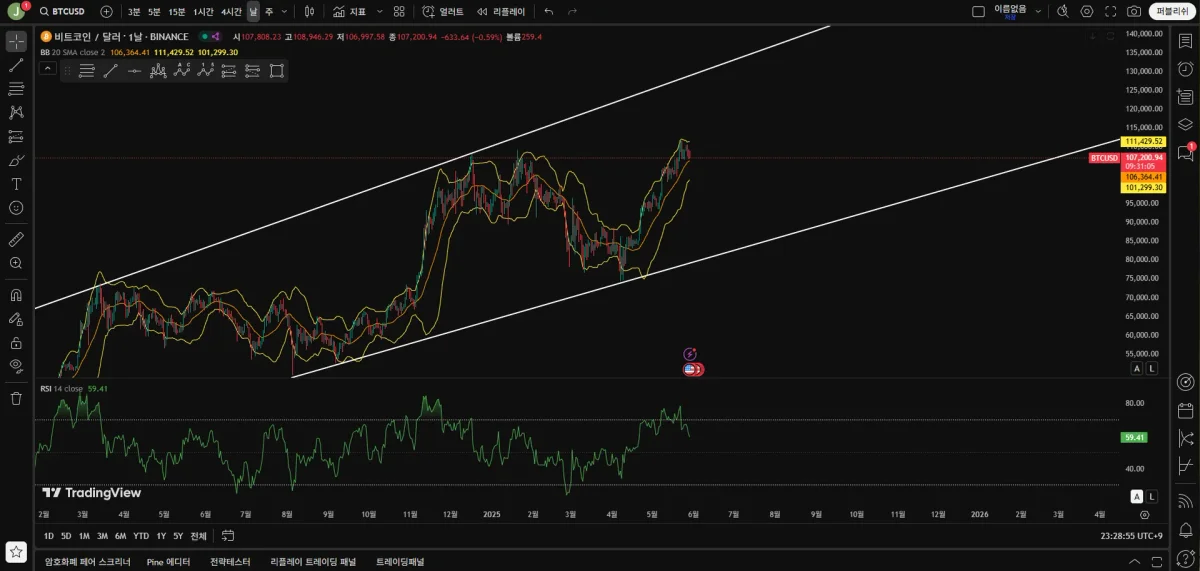Image resolution: width=1200 pixels, height=571 pixels.
Task: Select the brush drawing tool
Action: tap(16, 161)
